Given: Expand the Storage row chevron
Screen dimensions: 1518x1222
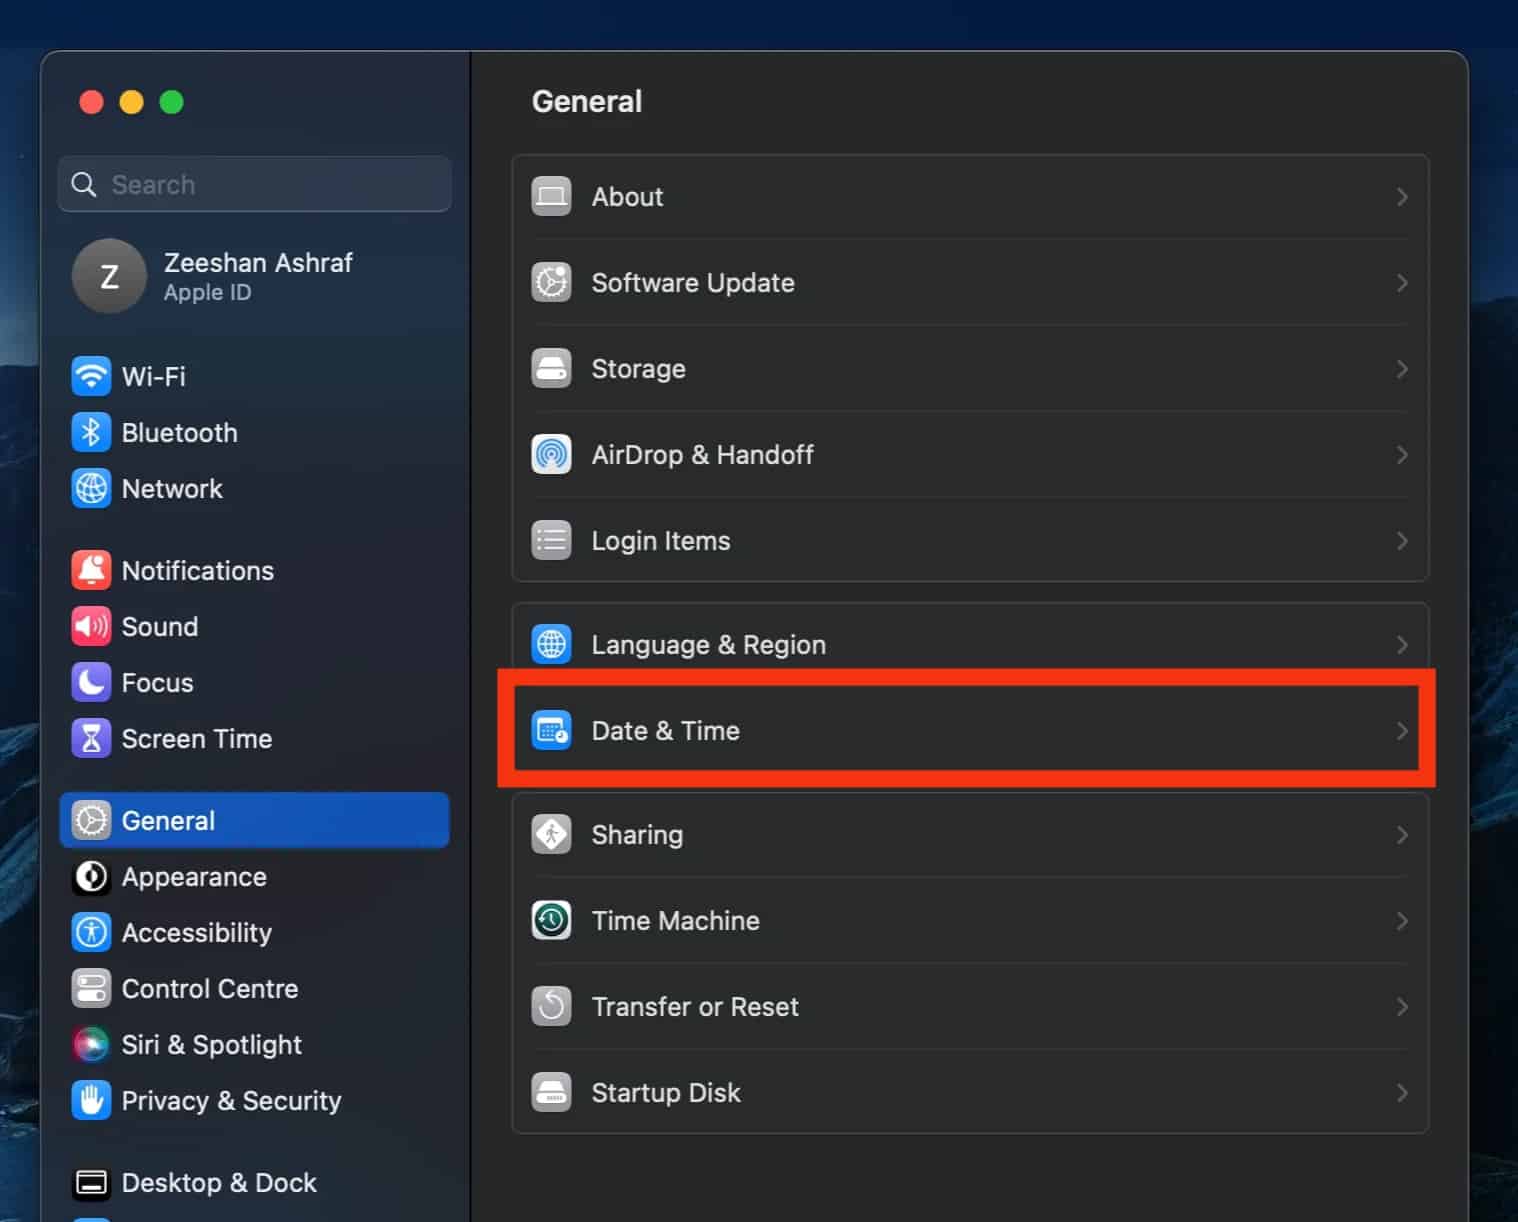Looking at the screenshot, I should [x=1402, y=369].
